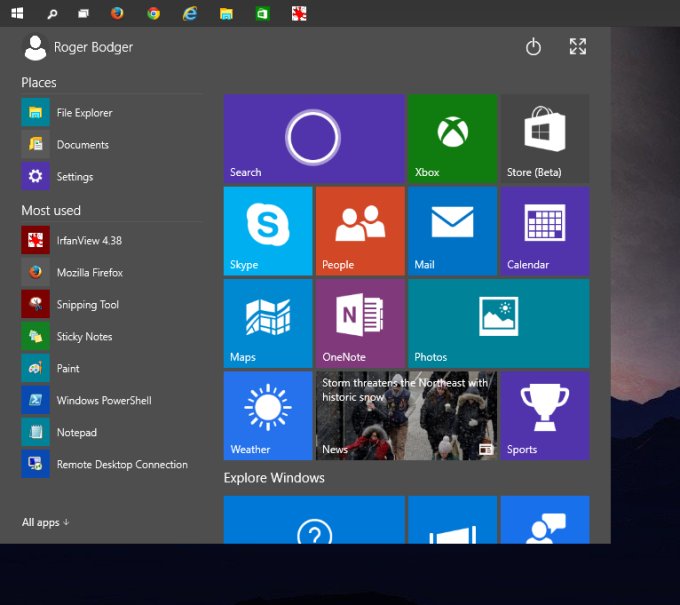Viewport: 680px width, 605px height.
Task: Open the Roger Bodger account menu
Action: (78, 47)
